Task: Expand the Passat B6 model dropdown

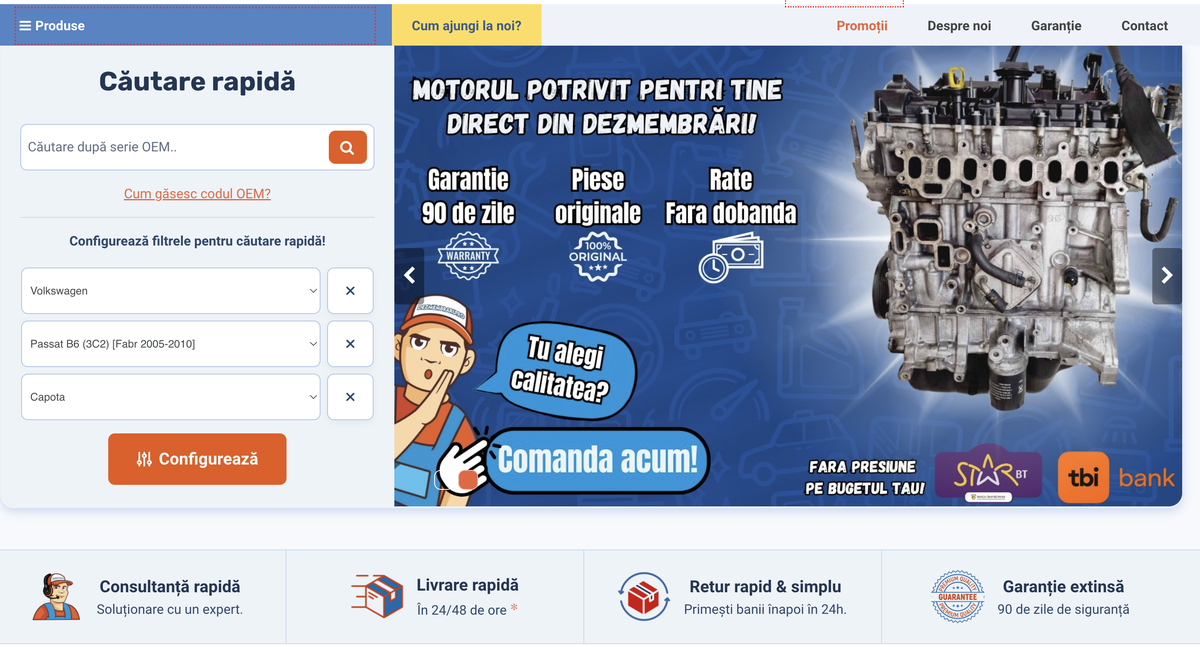Action: click(171, 344)
